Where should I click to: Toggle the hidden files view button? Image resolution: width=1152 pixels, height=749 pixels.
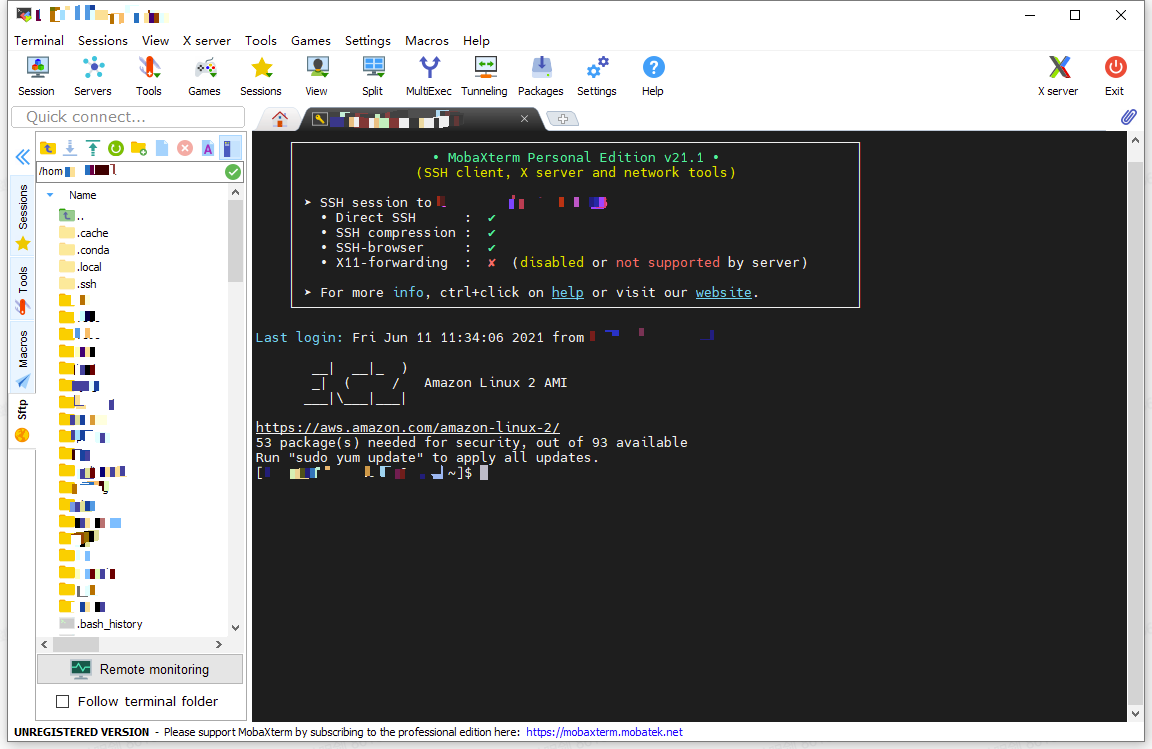coord(230,148)
